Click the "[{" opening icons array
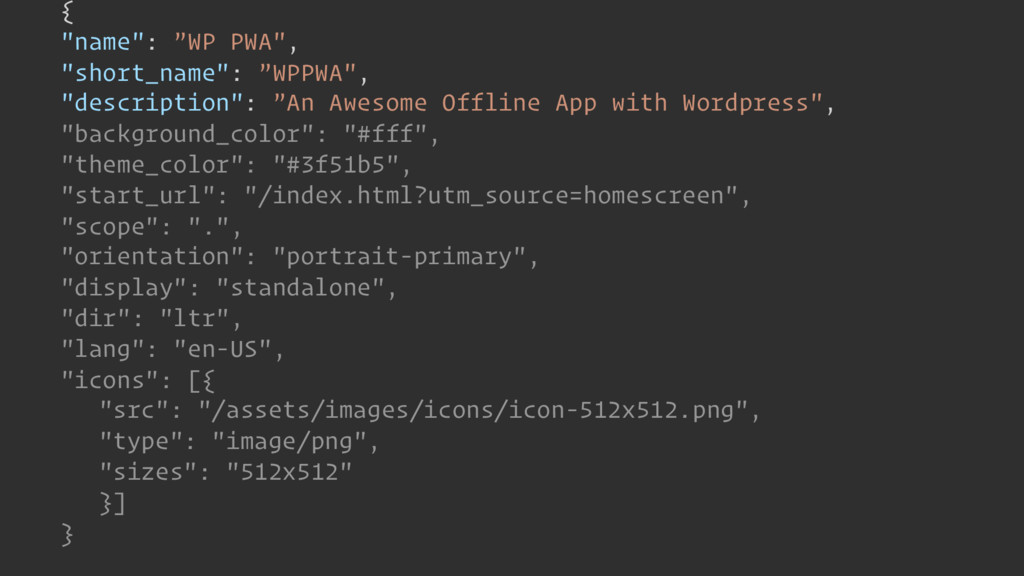 201,380
